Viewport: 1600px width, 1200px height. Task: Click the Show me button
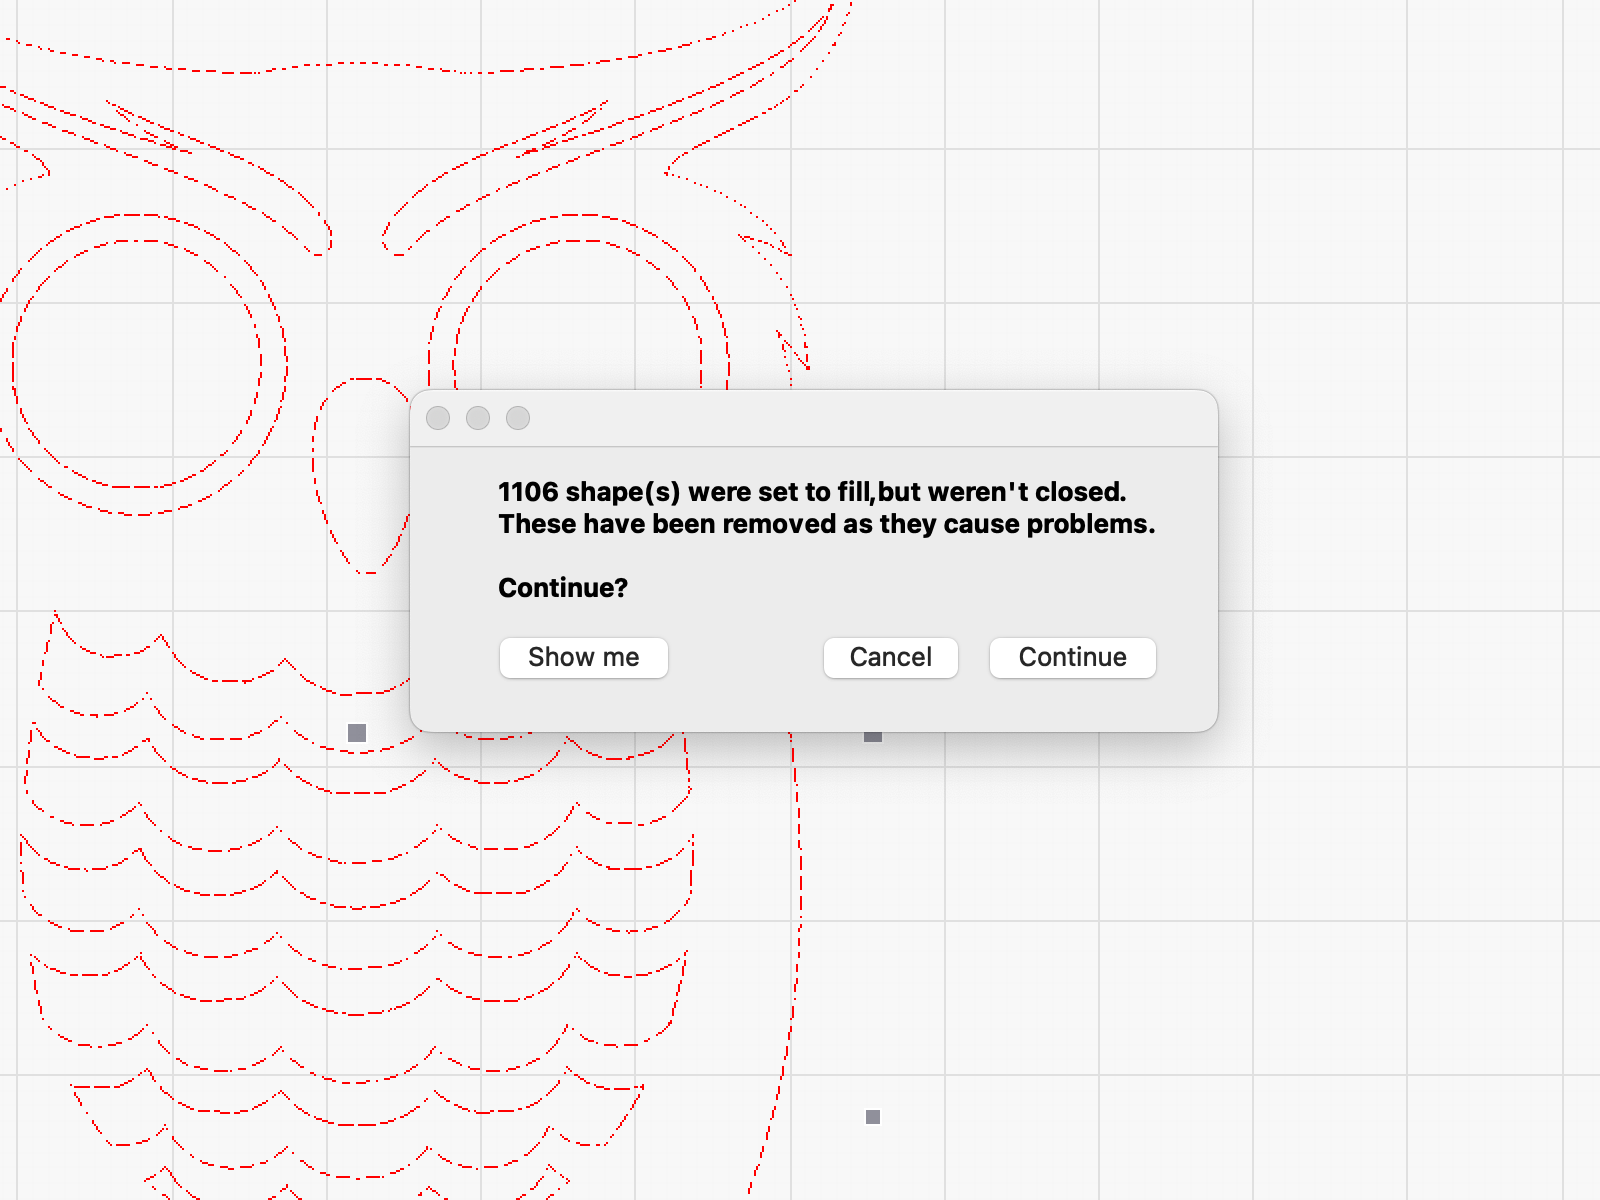point(583,658)
